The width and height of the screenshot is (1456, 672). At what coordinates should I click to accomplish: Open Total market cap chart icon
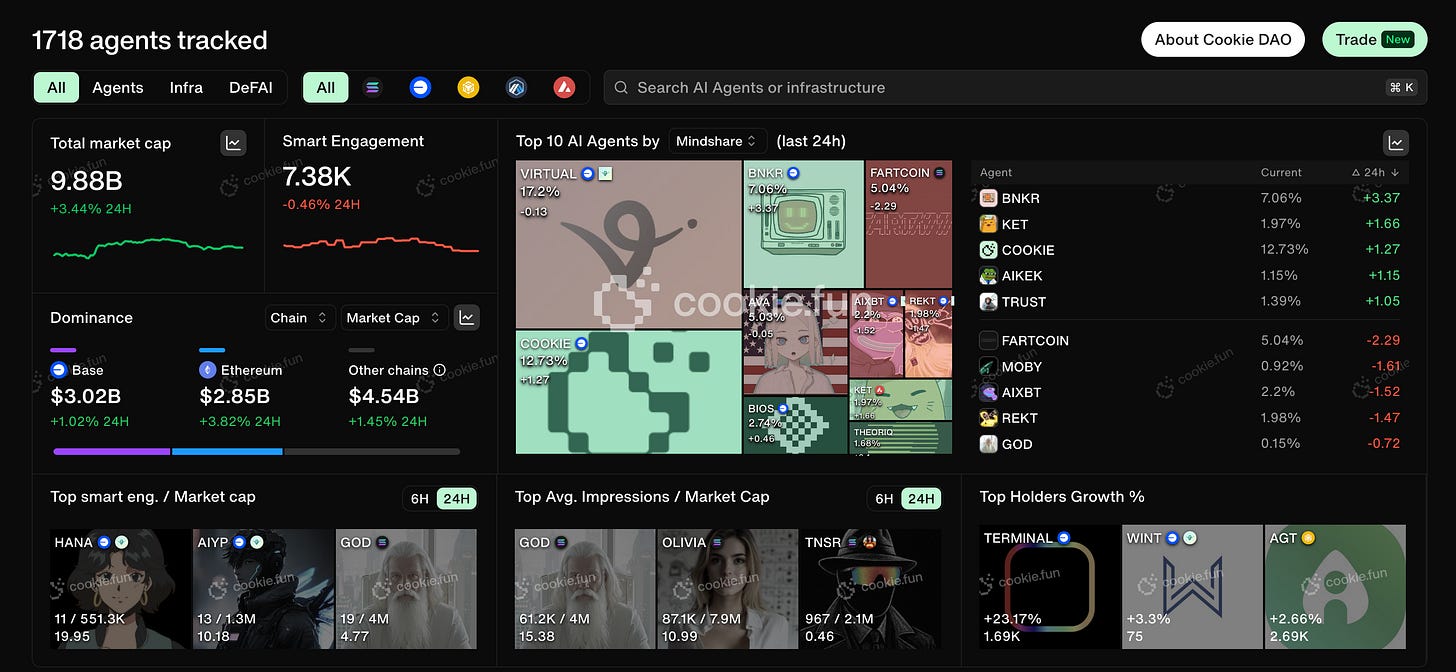(233, 143)
